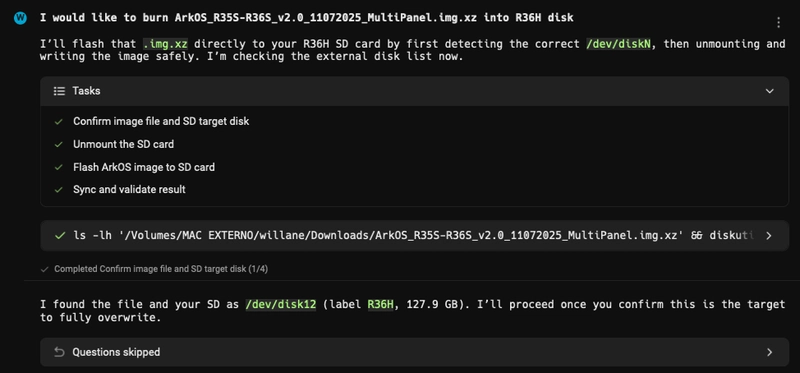Click the checkmark next to Completed Confirm image status
This screenshot has height=373, width=800.
click(44, 269)
